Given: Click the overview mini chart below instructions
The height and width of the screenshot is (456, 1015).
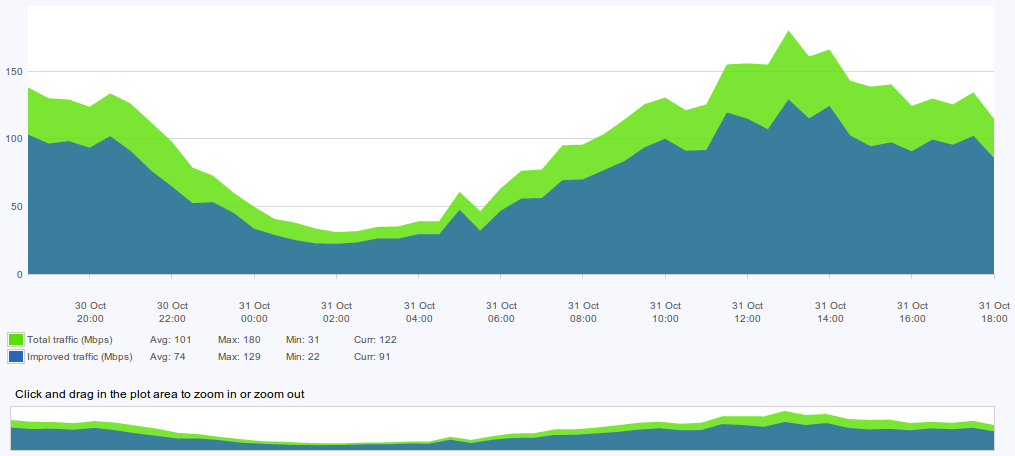Looking at the screenshot, I should tap(502, 428).
